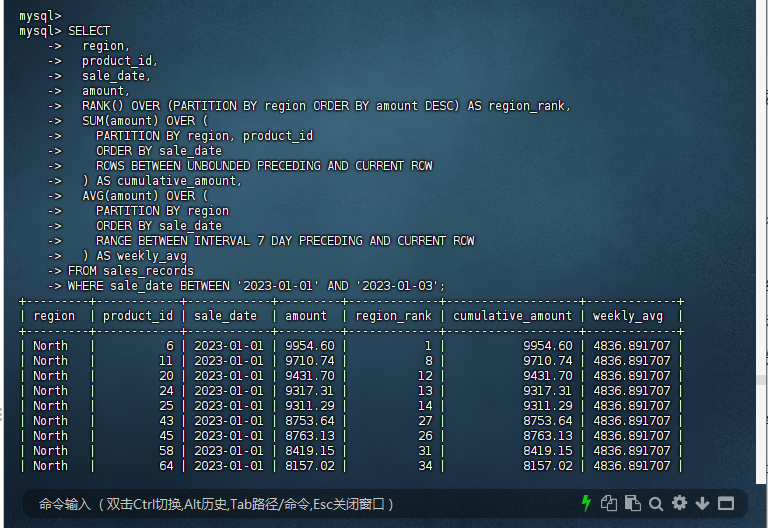The image size is (768, 528).
Task: Click weekly_avg value in product 64 row
Action: (631, 466)
